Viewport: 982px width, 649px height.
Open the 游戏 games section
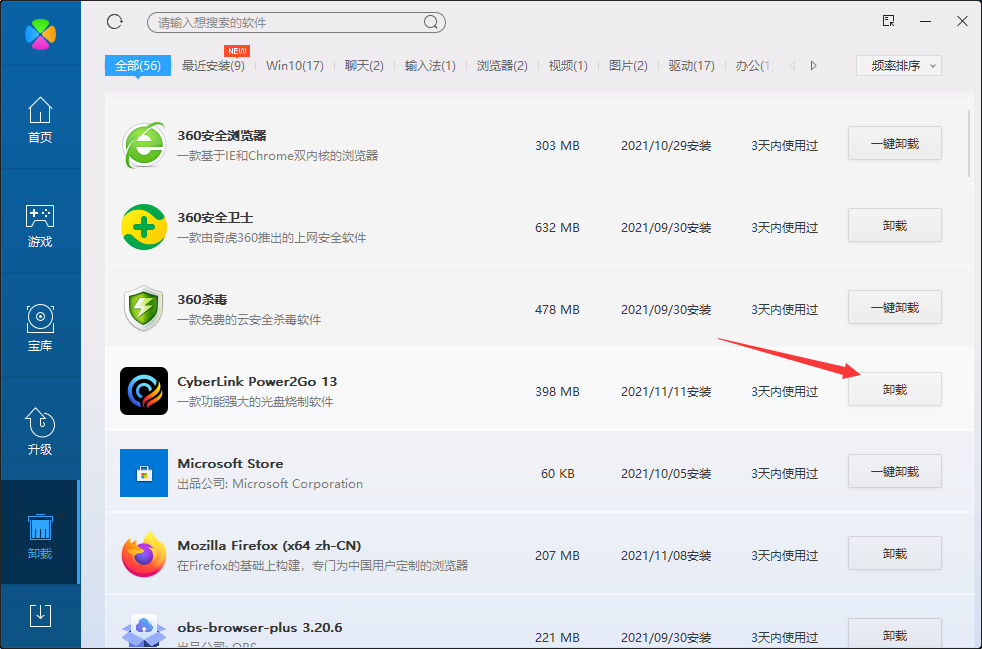[x=40, y=225]
